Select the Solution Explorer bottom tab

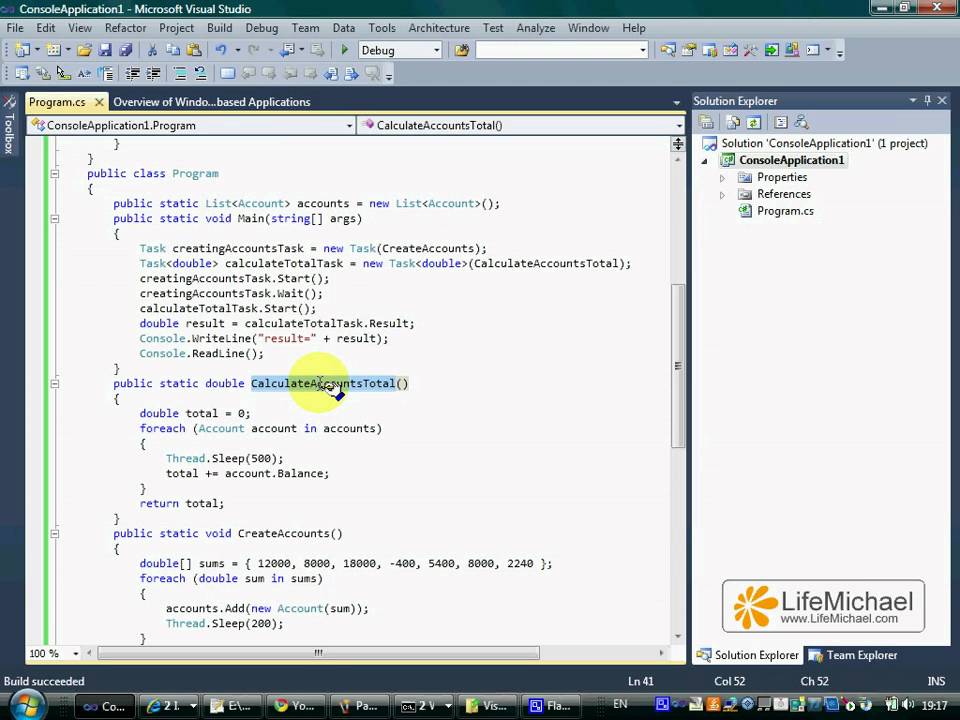748,655
